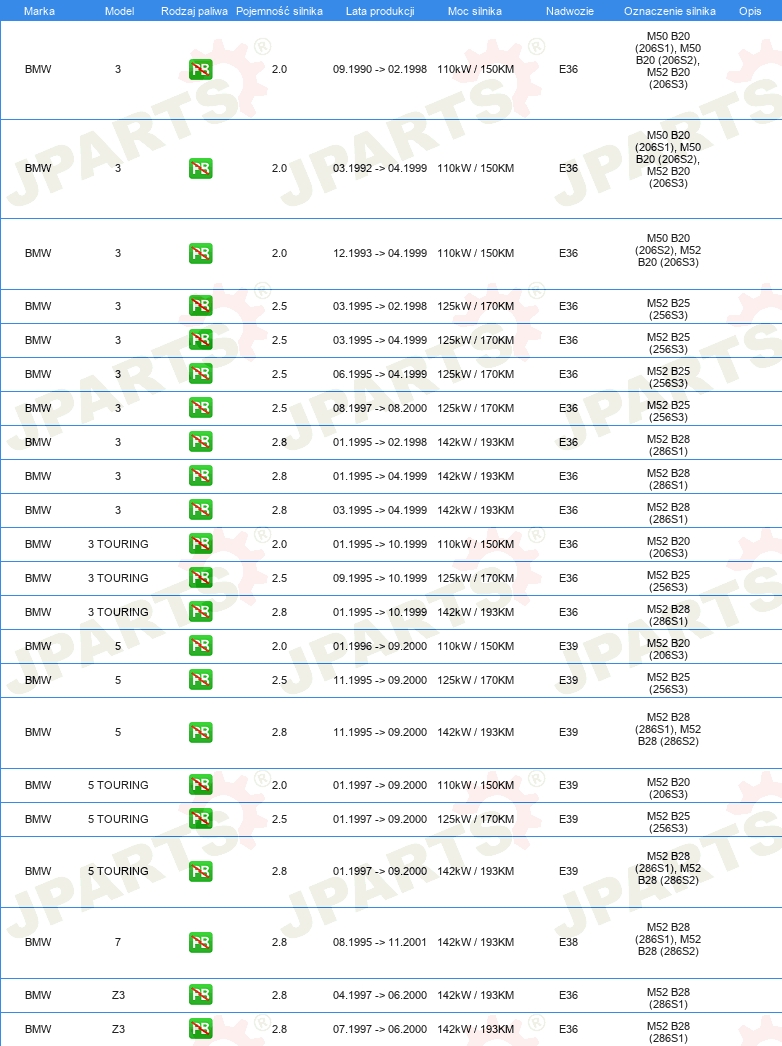Click fuel type icon in row 01.1995 -> 02.1998
The image size is (782, 1046).
tap(201, 442)
